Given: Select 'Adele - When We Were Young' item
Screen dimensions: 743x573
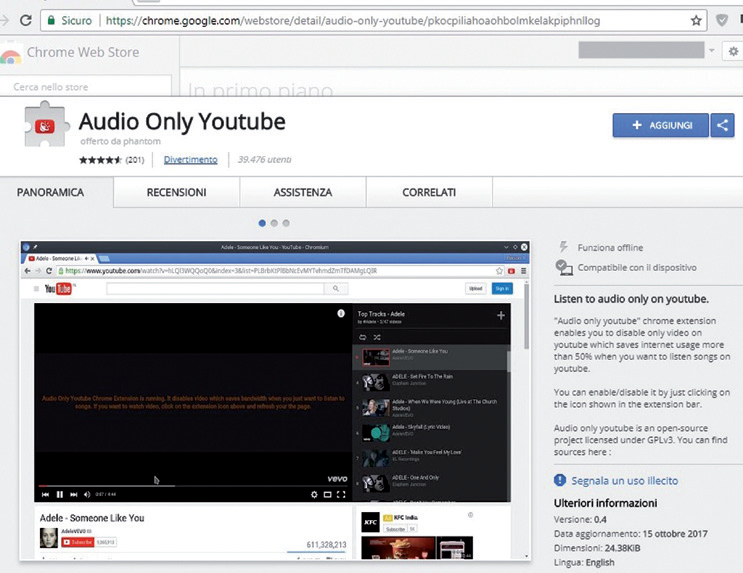Looking at the screenshot, I should (430, 407).
